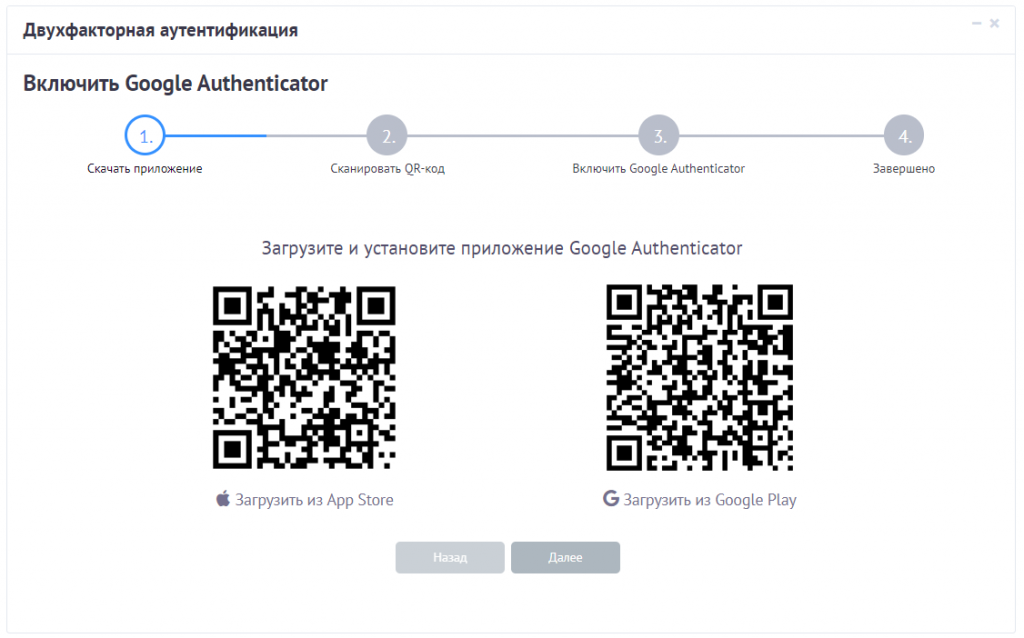Close the Двухфакторная аутентификация dialog
The height and width of the screenshot is (638, 1024).
point(994,24)
